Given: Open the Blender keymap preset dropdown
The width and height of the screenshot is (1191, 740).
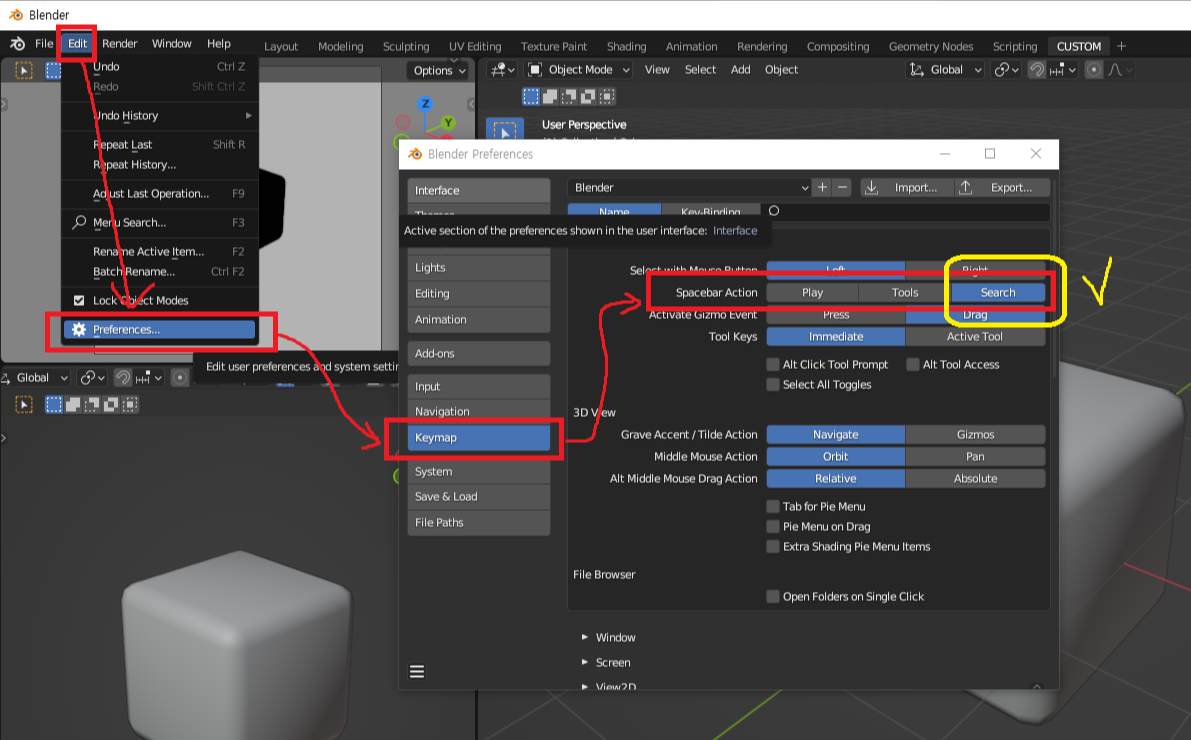Looking at the screenshot, I should (x=690, y=188).
